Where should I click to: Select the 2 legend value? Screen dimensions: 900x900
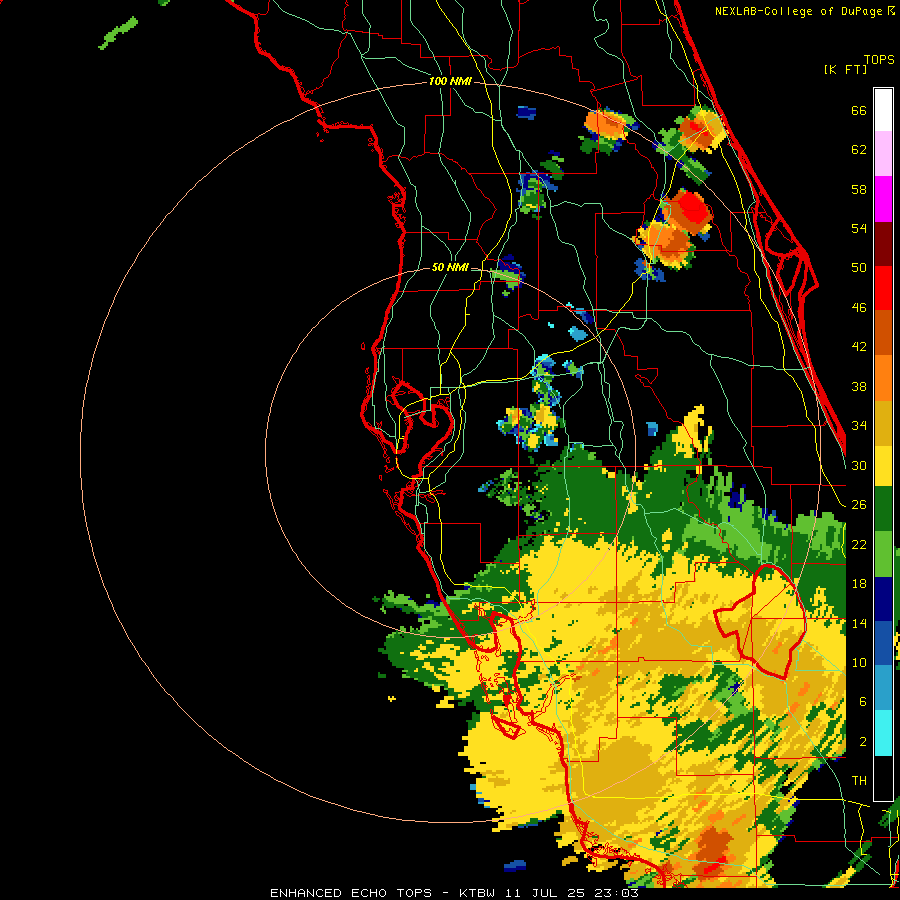pyautogui.click(x=863, y=742)
